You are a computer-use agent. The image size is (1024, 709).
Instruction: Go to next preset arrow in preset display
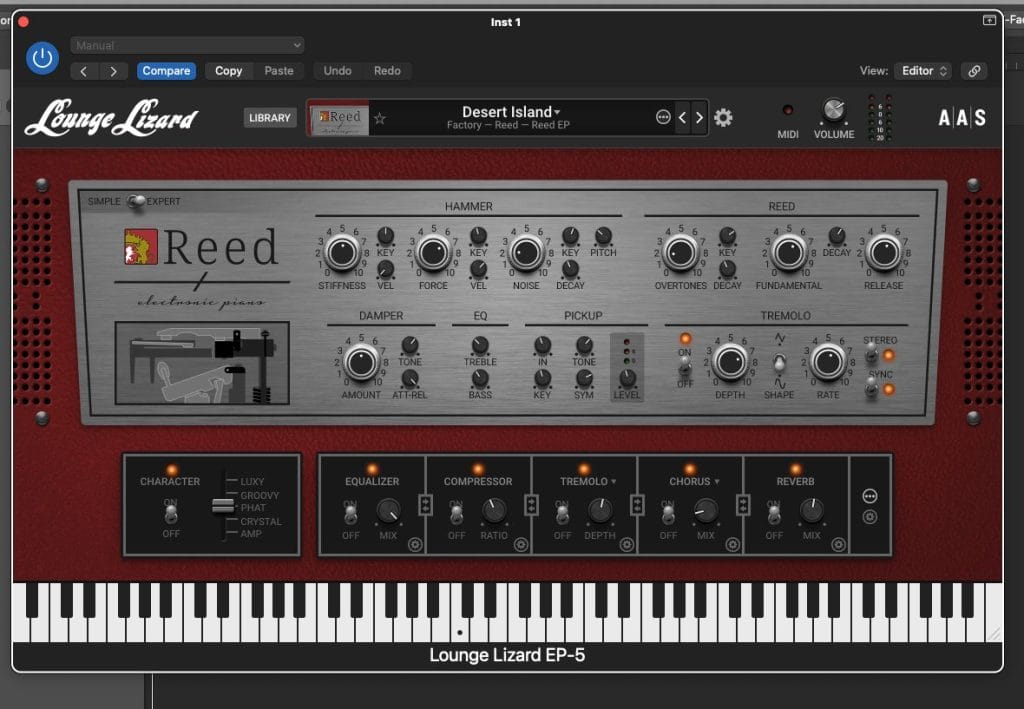699,118
